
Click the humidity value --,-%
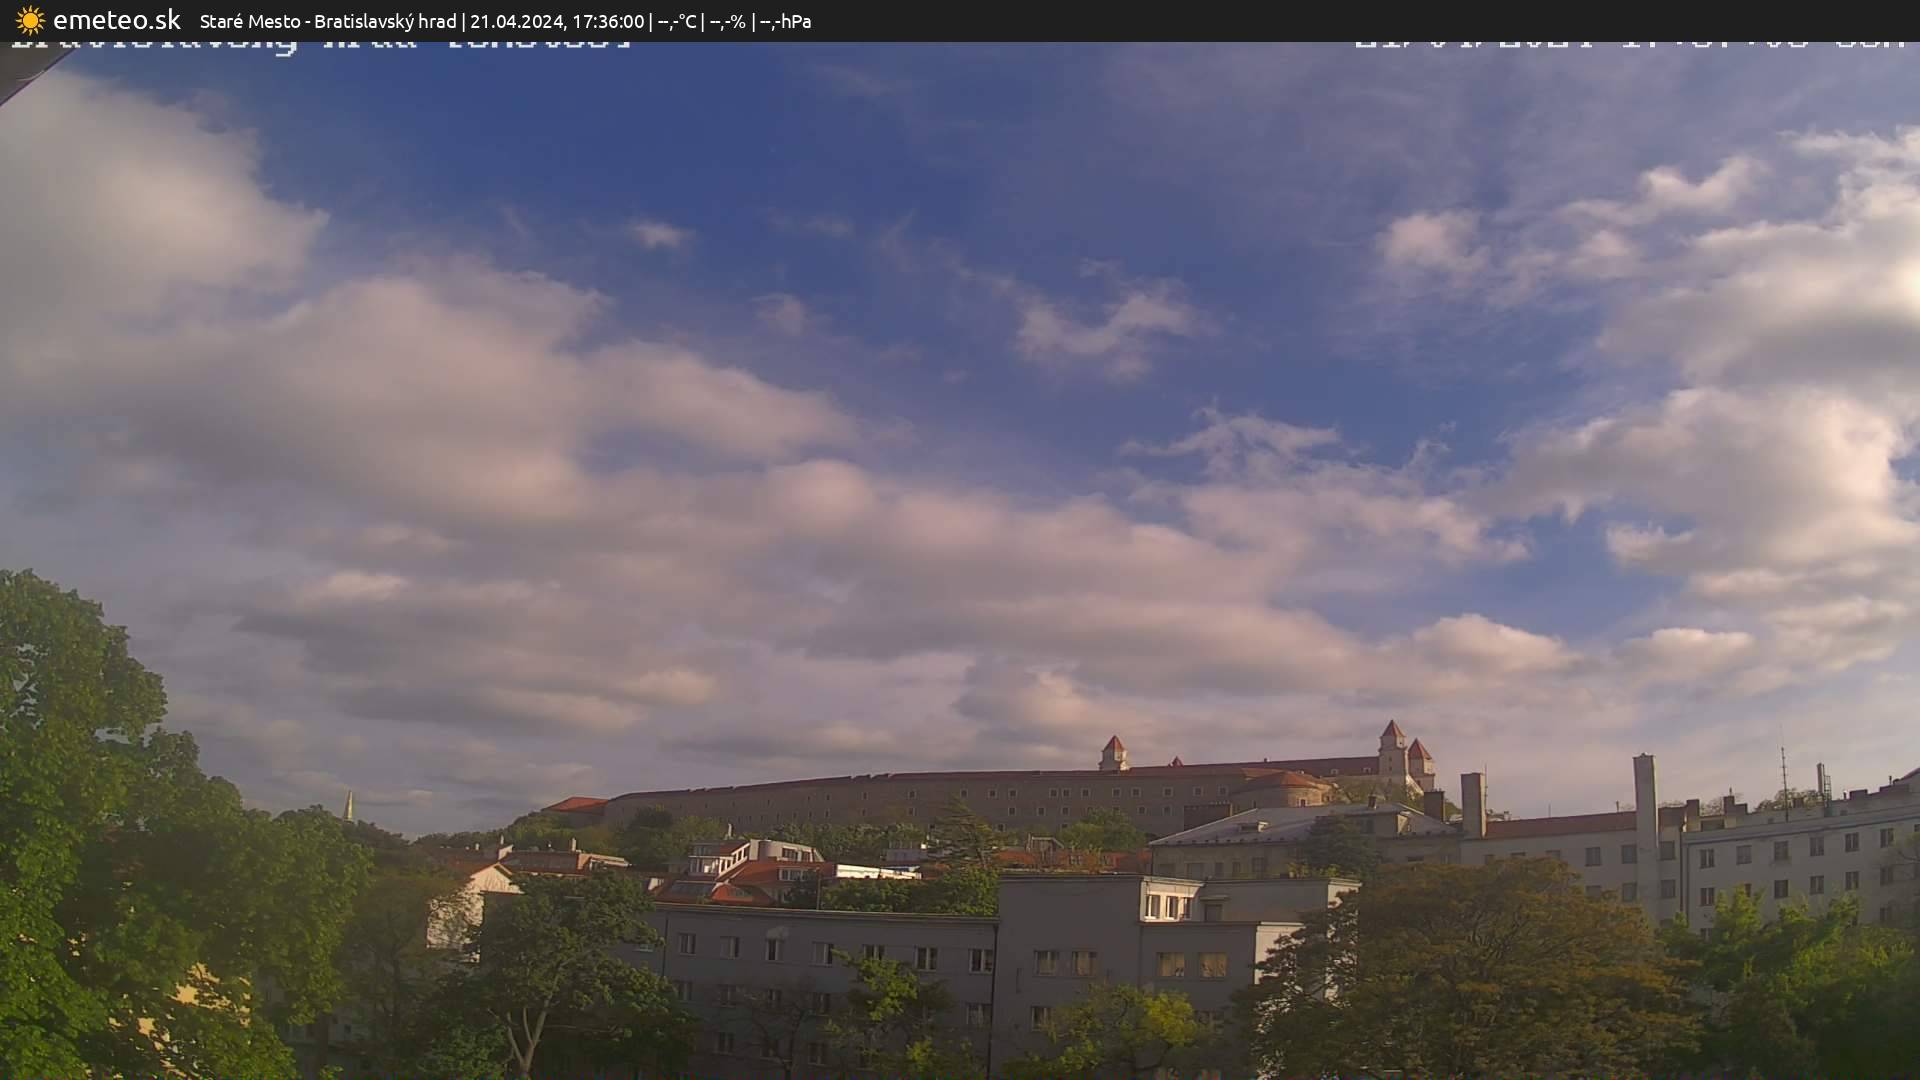729,20
